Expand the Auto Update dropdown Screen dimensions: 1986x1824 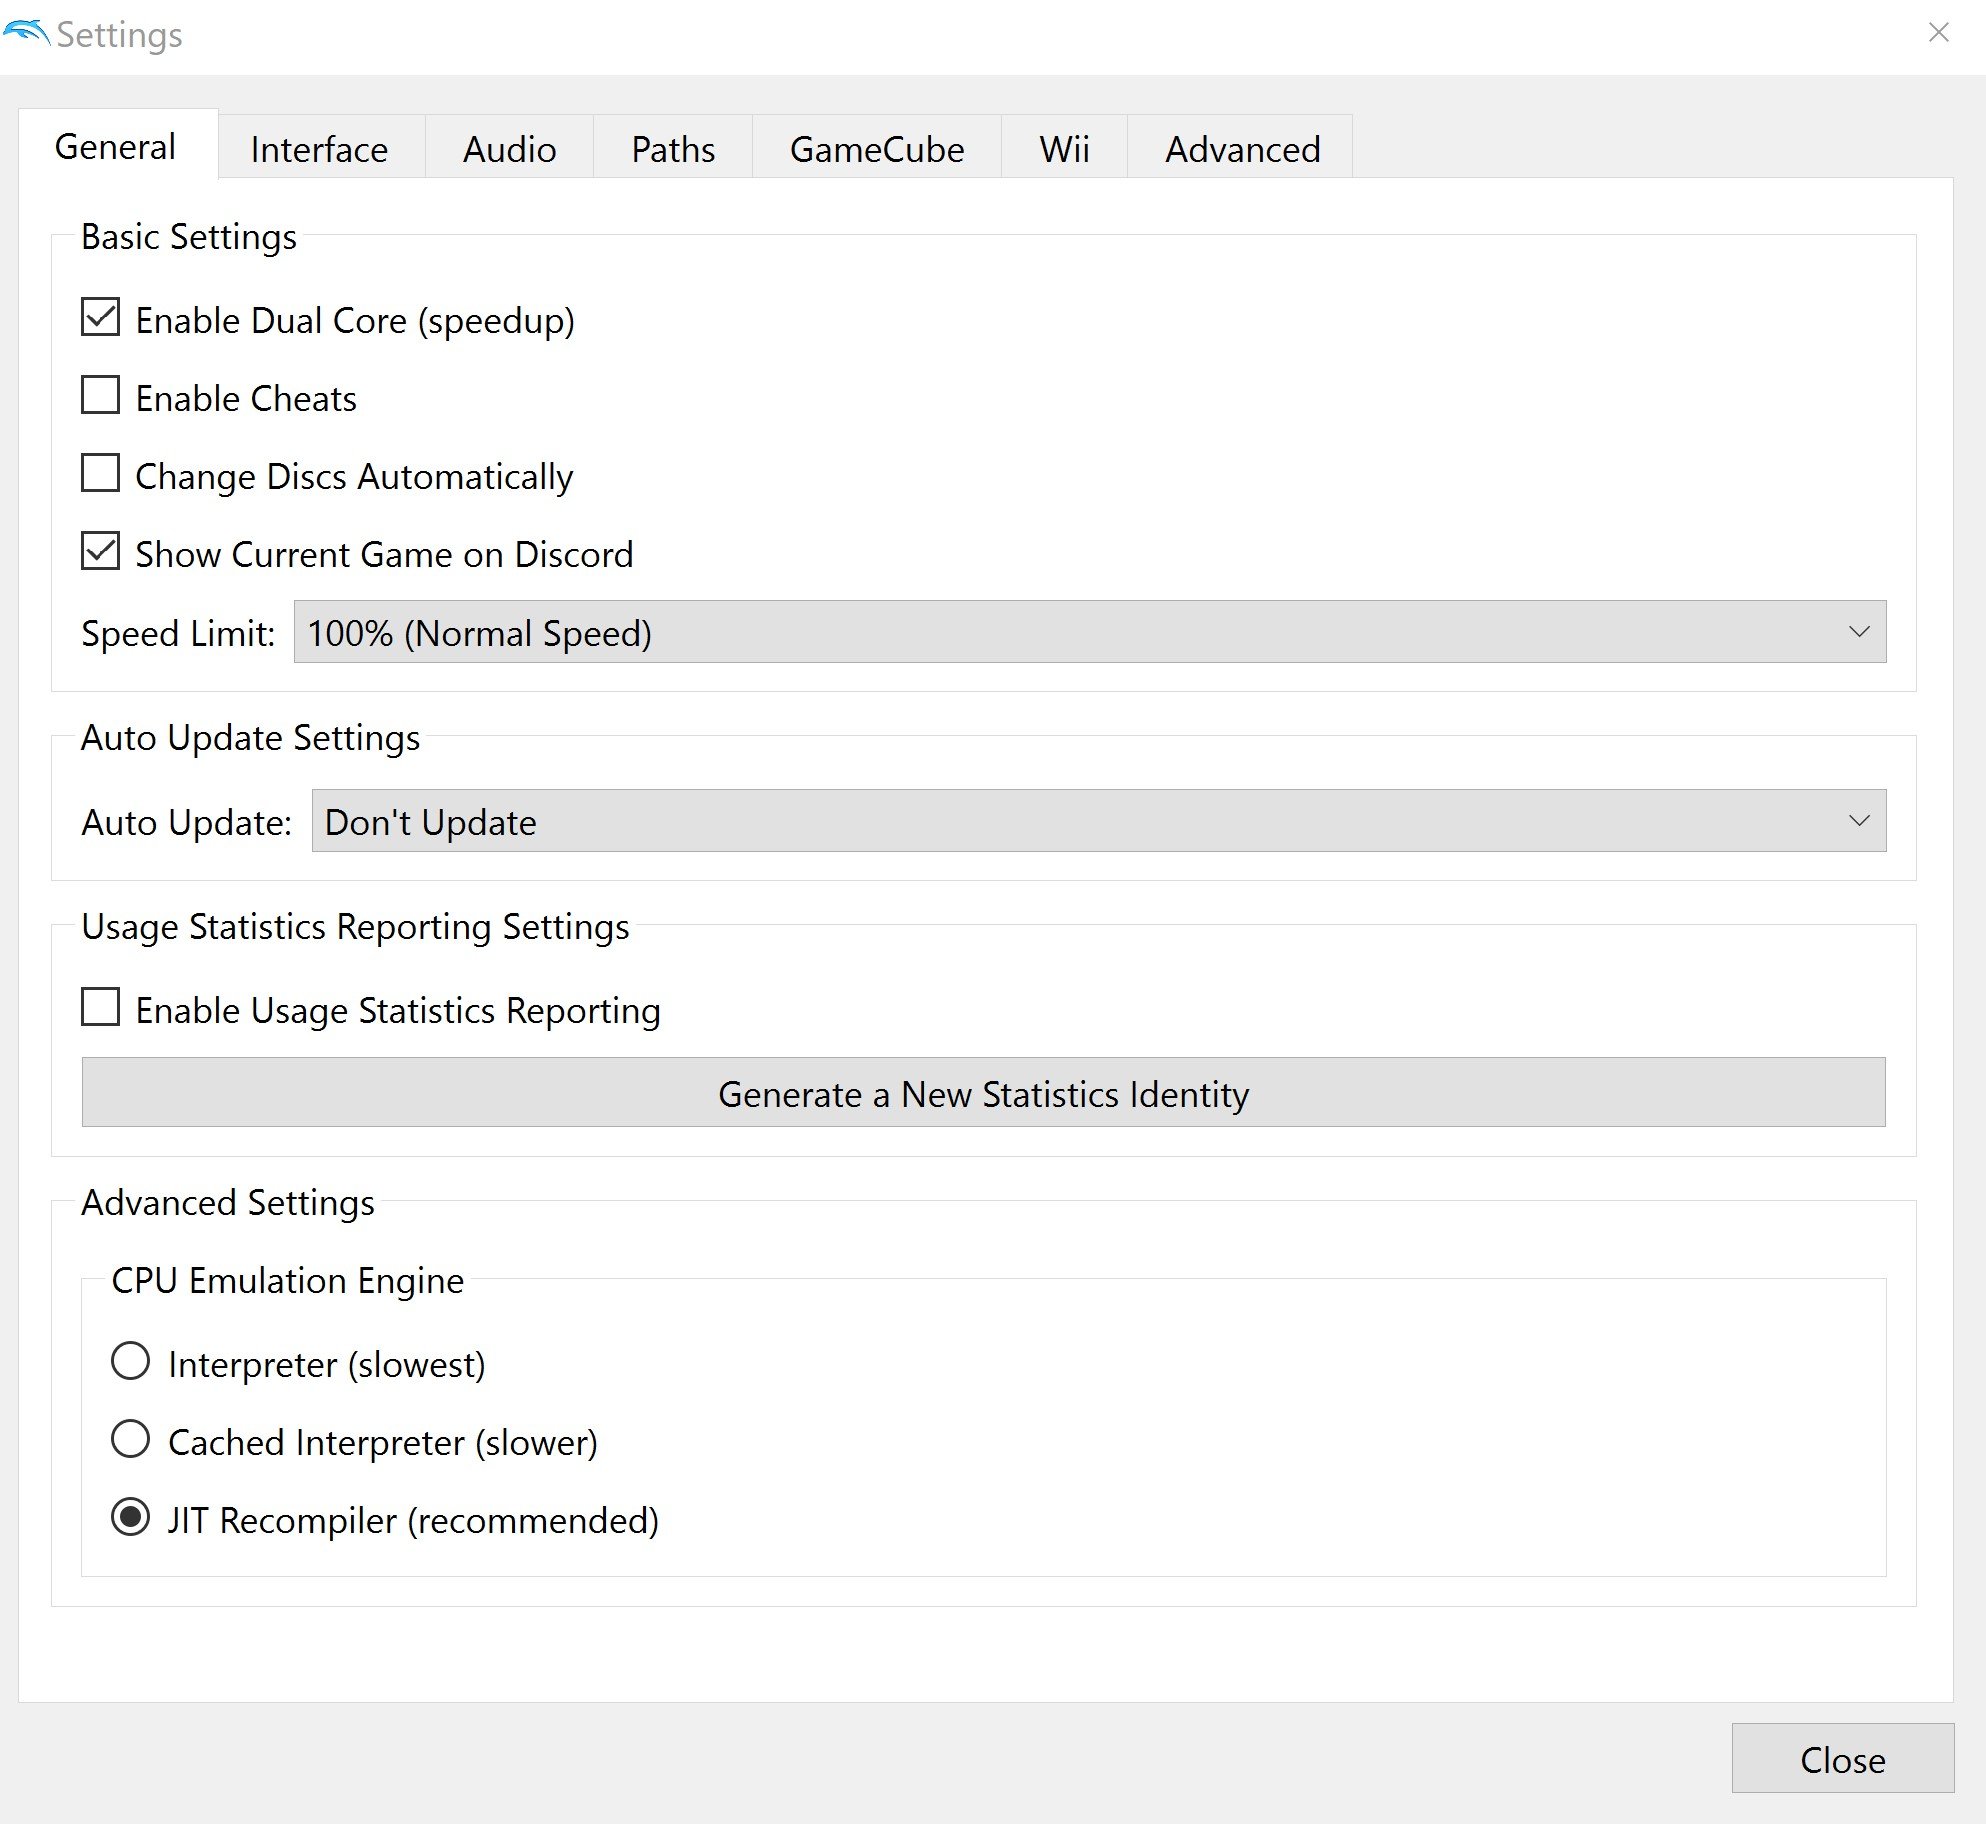pyautogui.click(x=1099, y=821)
